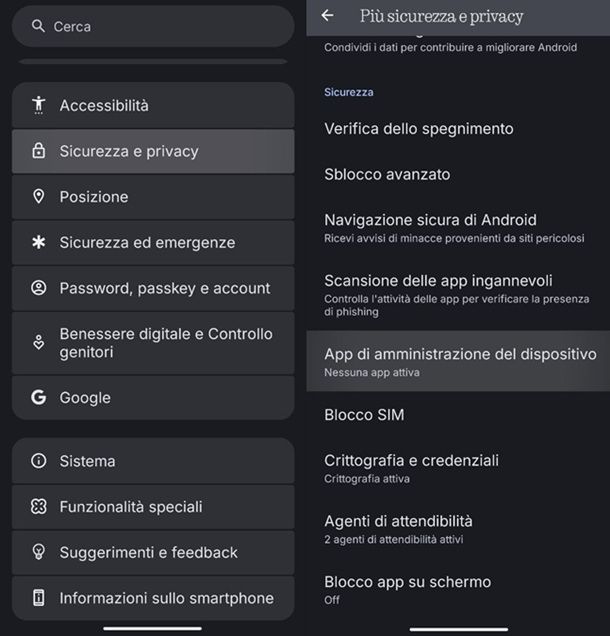This screenshot has width=610, height=636.
Task: Tap the Google G logo icon
Action: click(x=39, y=397)
